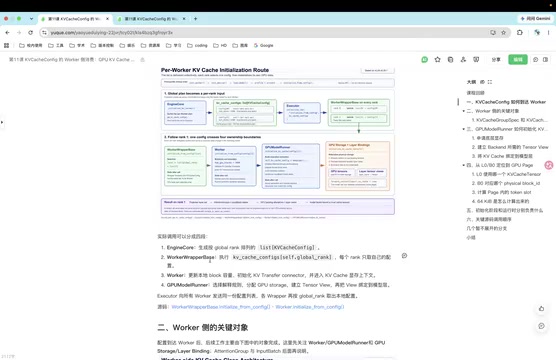Jump to outline item 六、关键源码调用顺序
556x360 pixels.
point(489,219)
